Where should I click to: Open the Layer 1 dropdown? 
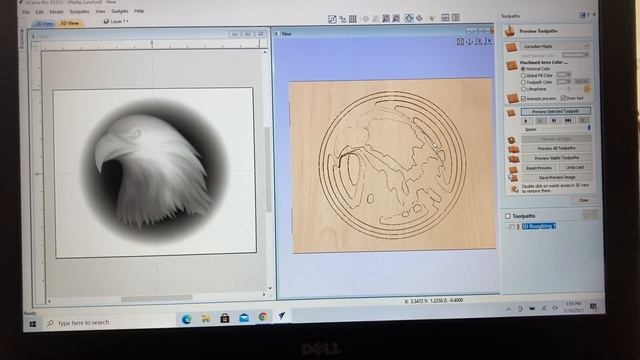116,21
